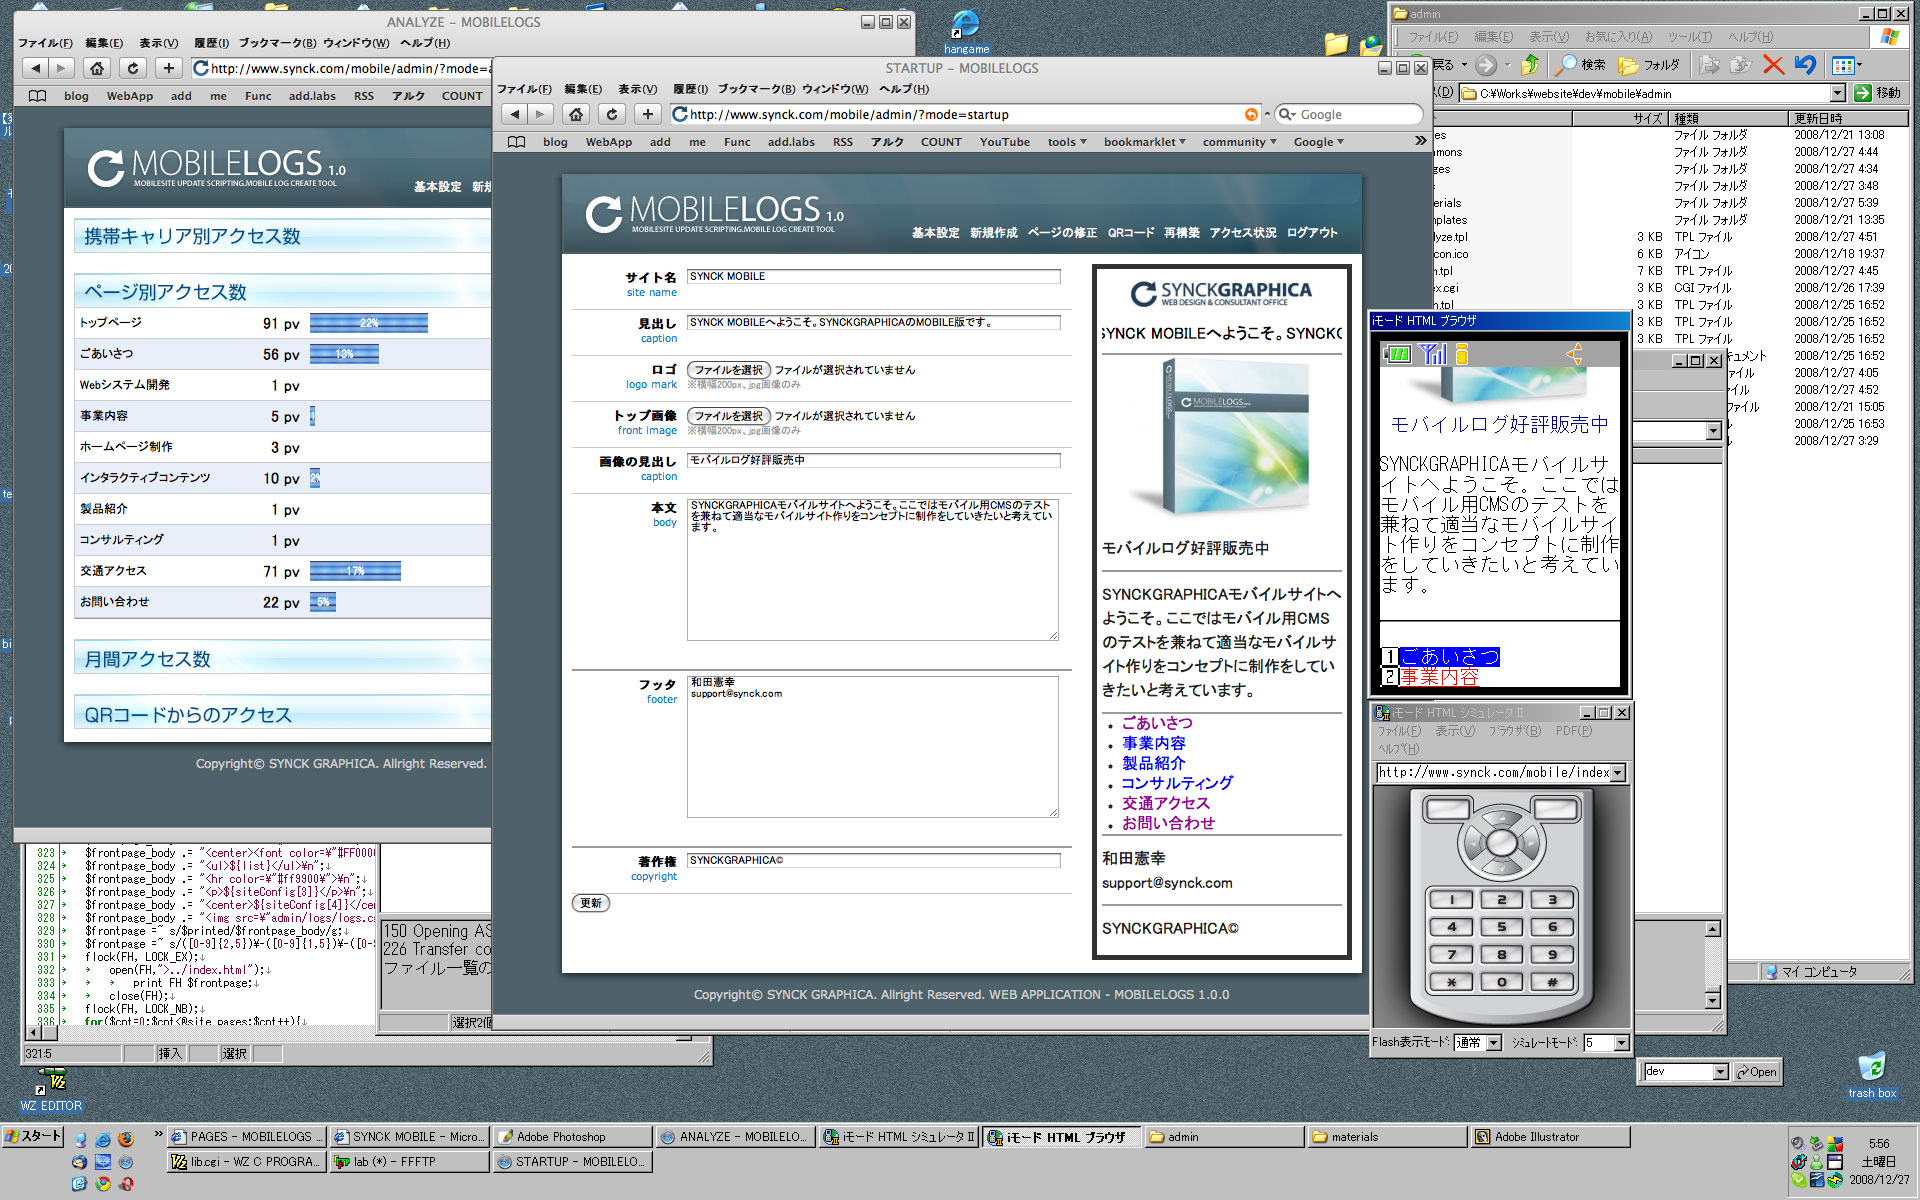This screenshot has height=1200, width=1920.
Task: Click the Google search field in STARTUP window
Action: 1349,114
